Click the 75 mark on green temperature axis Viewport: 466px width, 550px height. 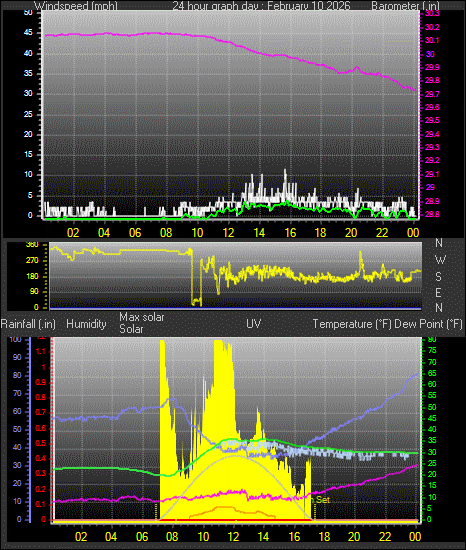click(x=432, y=351)
